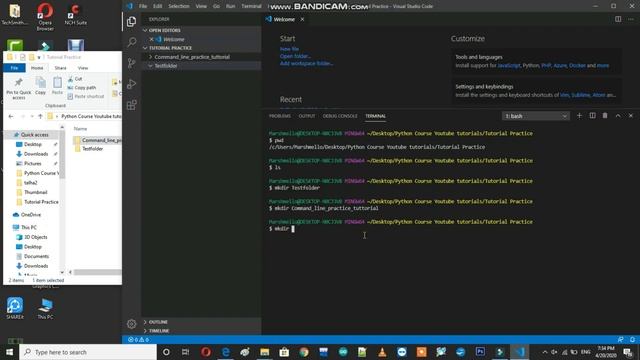Open Microsoft Edge from the taskbar
The width and height of the screenshot is (640, 360).
[225, 352]
